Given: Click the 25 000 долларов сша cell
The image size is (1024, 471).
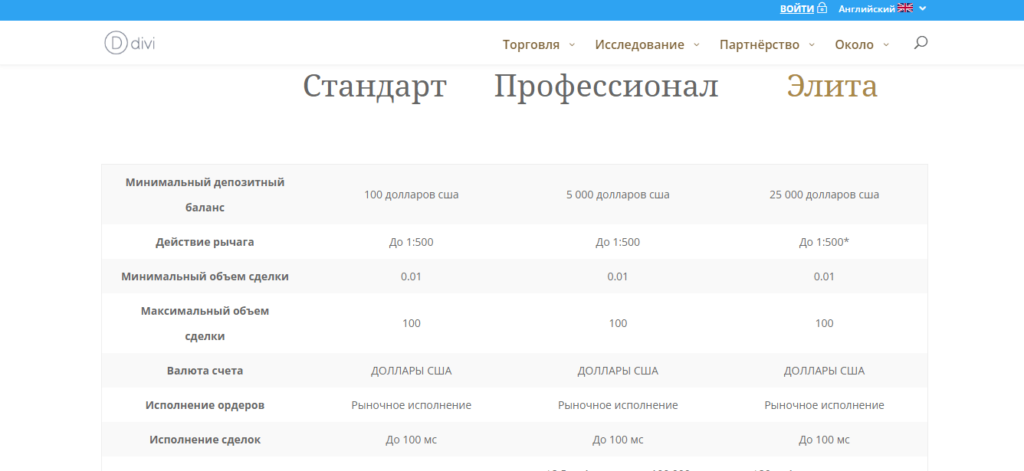Looking at the screenshot, I should (x=824, y=195).
